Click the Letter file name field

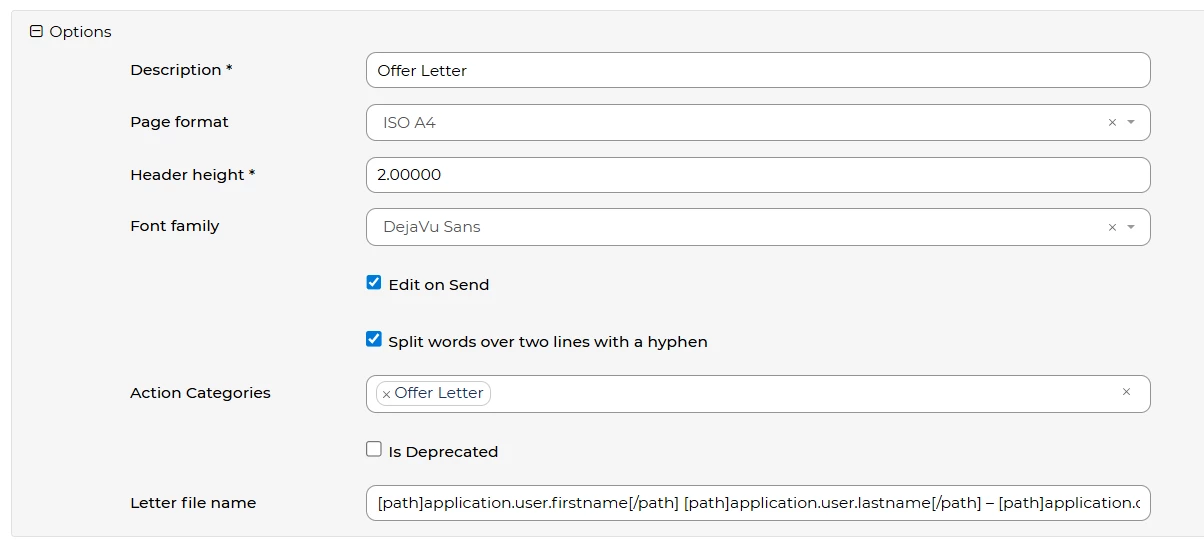(758, 503)
